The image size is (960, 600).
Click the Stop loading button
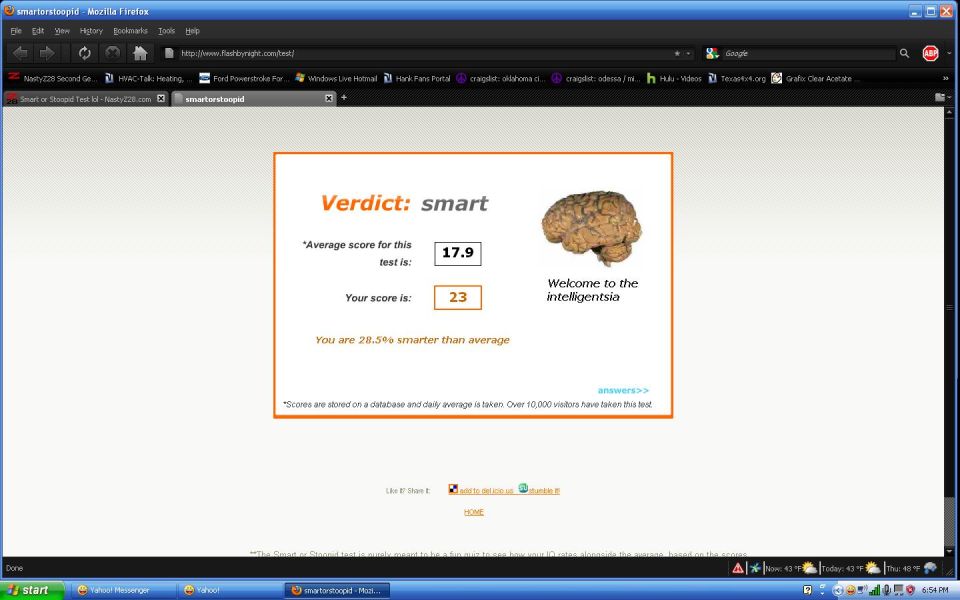pyautogui.click(x=113, y=53)
